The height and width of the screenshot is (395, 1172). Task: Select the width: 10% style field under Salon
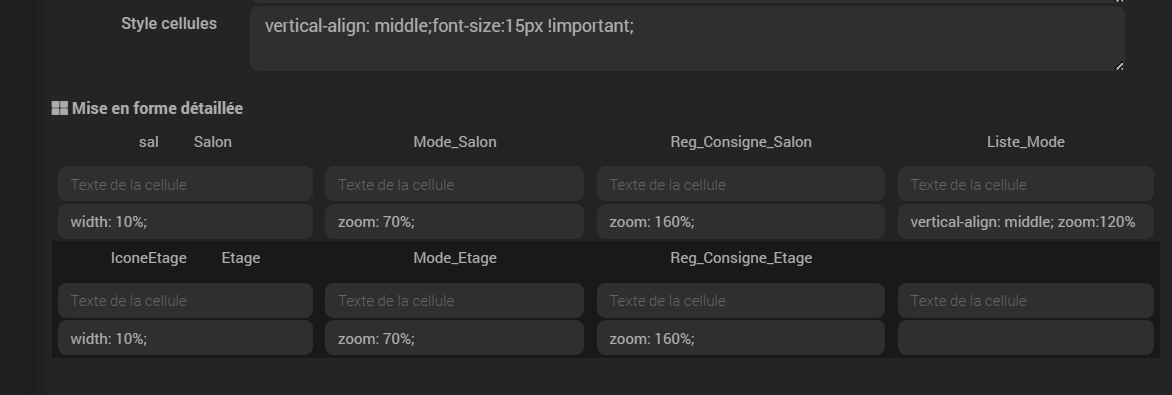coord(185,221)
